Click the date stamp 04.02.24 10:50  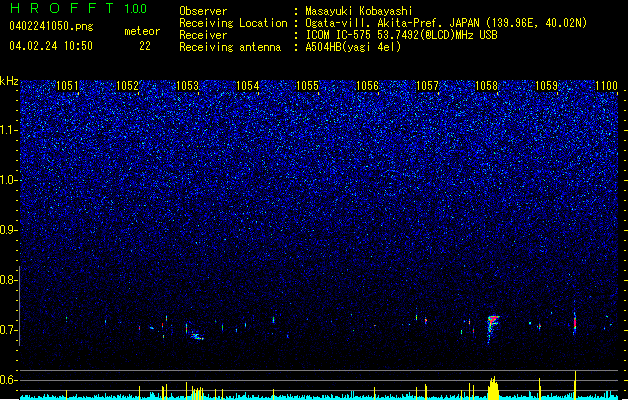(51, 46)
